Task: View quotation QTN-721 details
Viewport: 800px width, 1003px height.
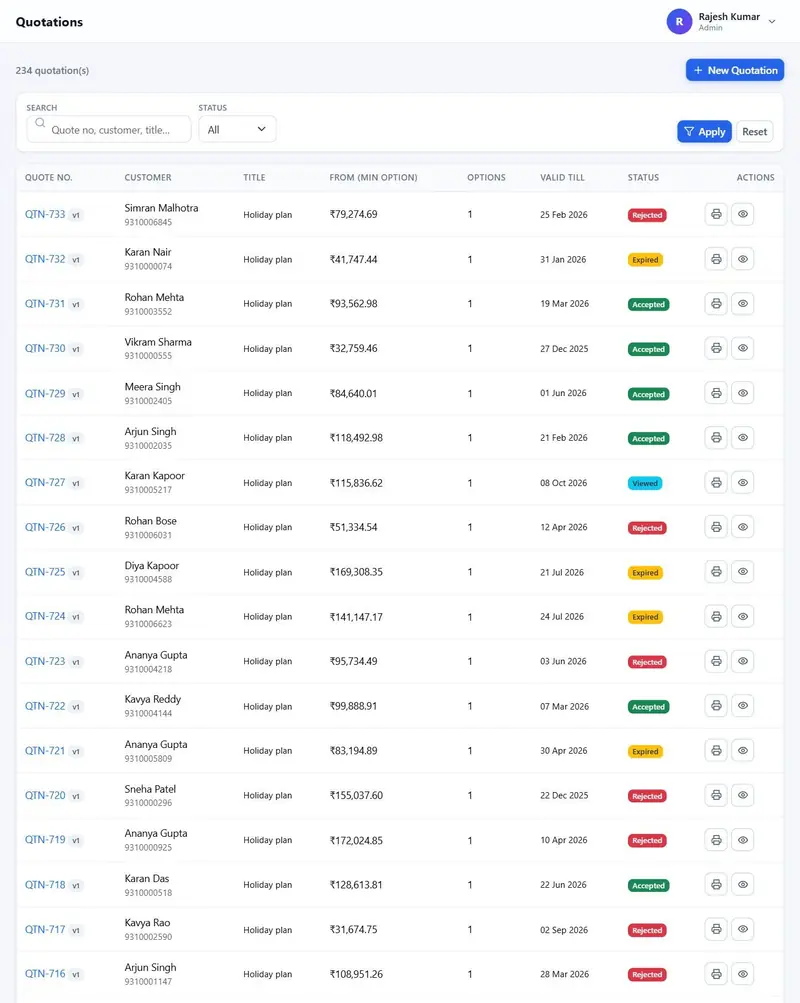Action: [742, 750]
